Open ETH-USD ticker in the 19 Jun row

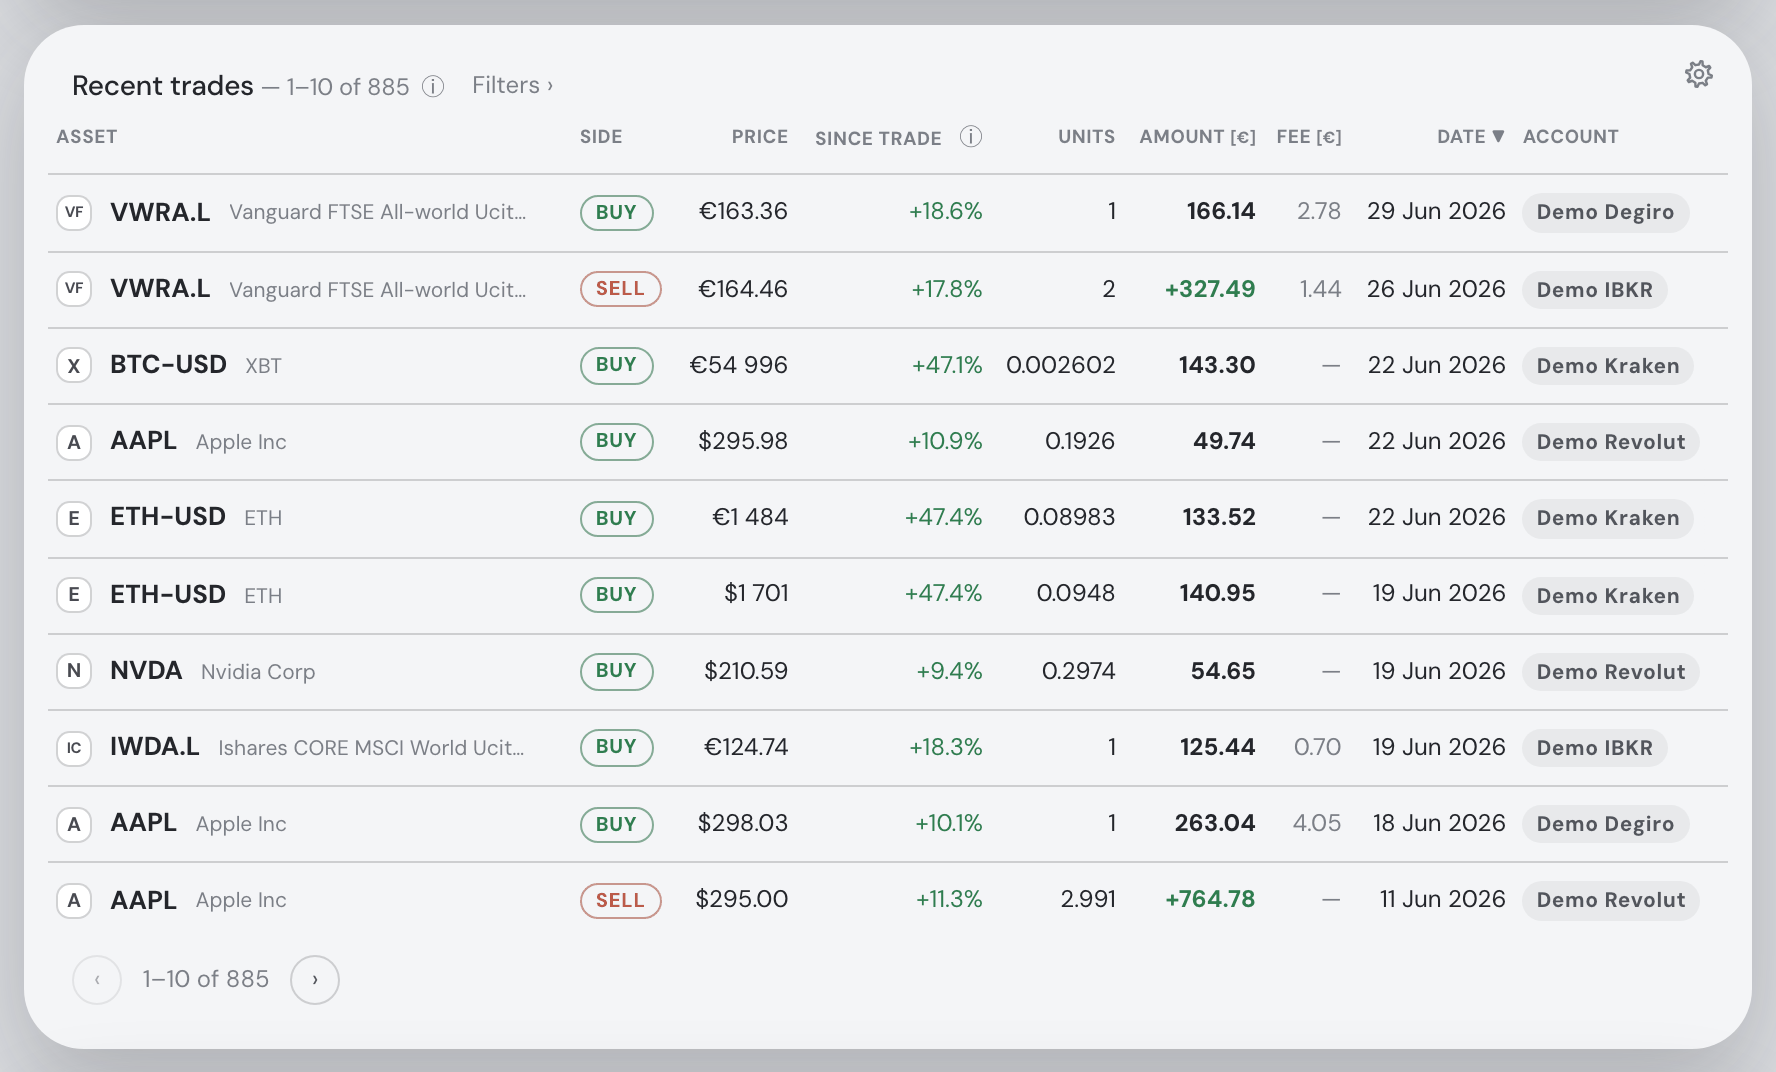pos(168,595)
